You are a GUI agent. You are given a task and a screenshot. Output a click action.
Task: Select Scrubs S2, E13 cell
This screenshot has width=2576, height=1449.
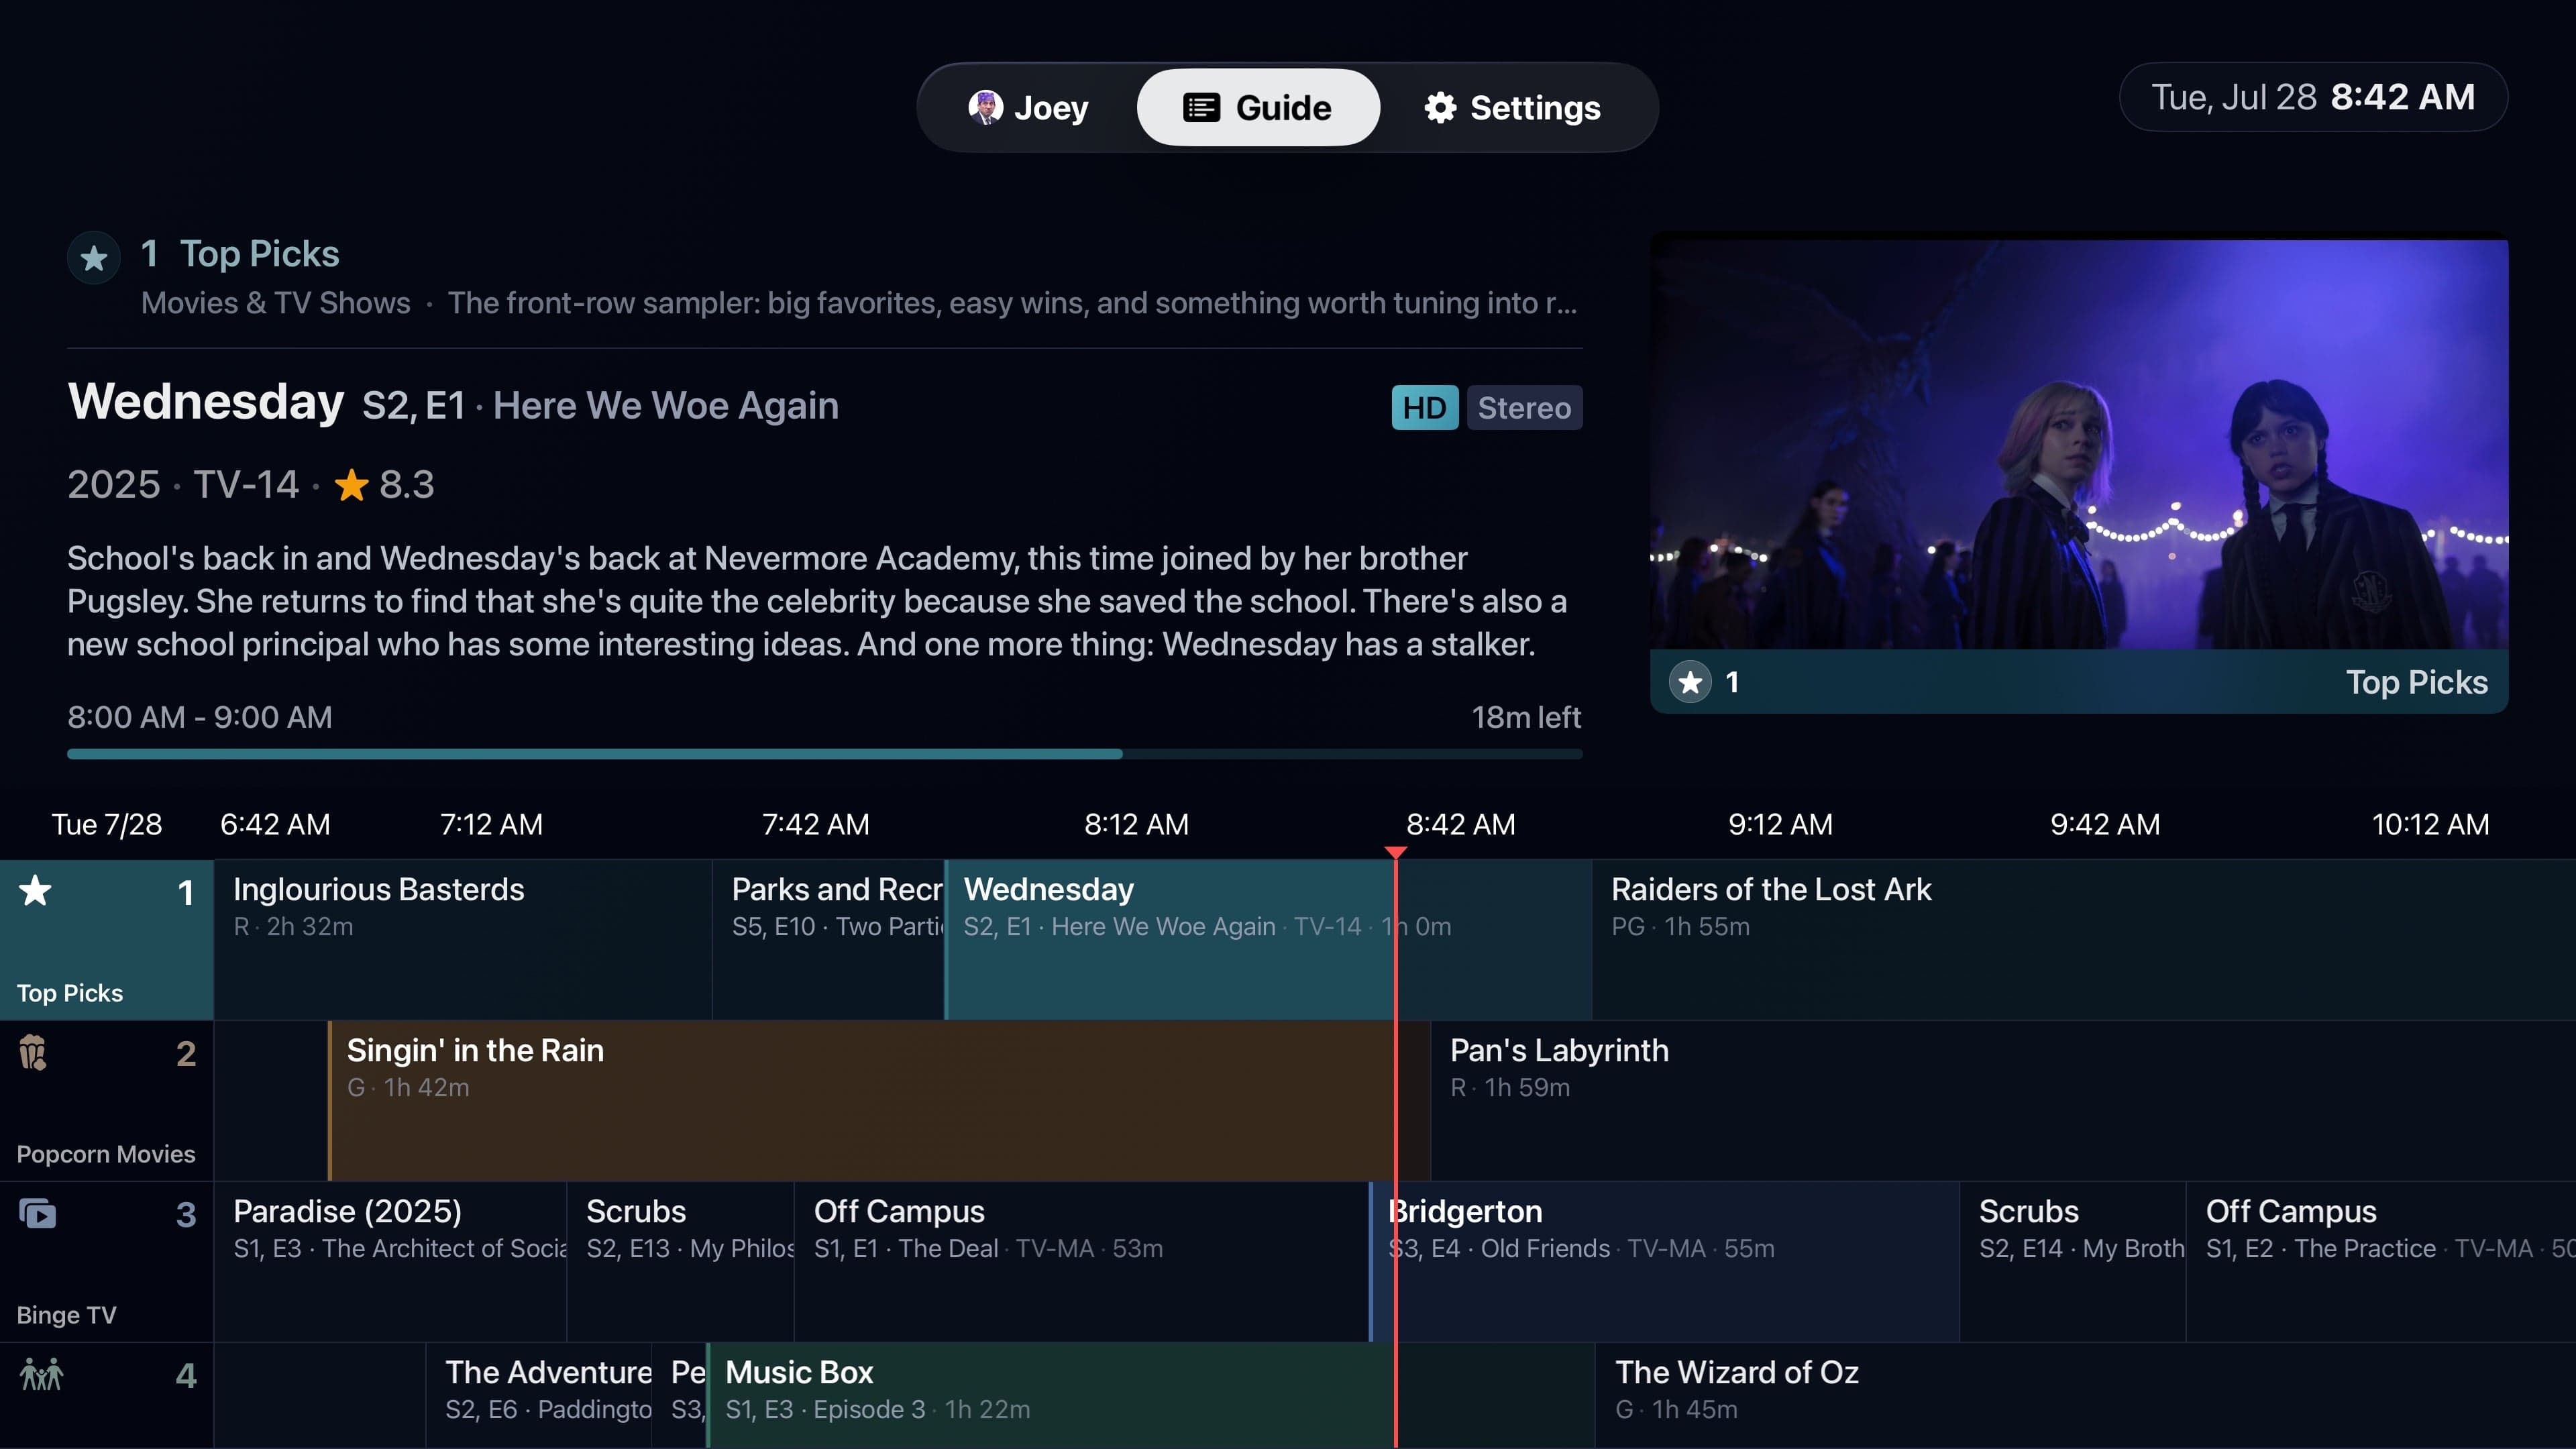pyautogui.click(x=680, y=1261)
